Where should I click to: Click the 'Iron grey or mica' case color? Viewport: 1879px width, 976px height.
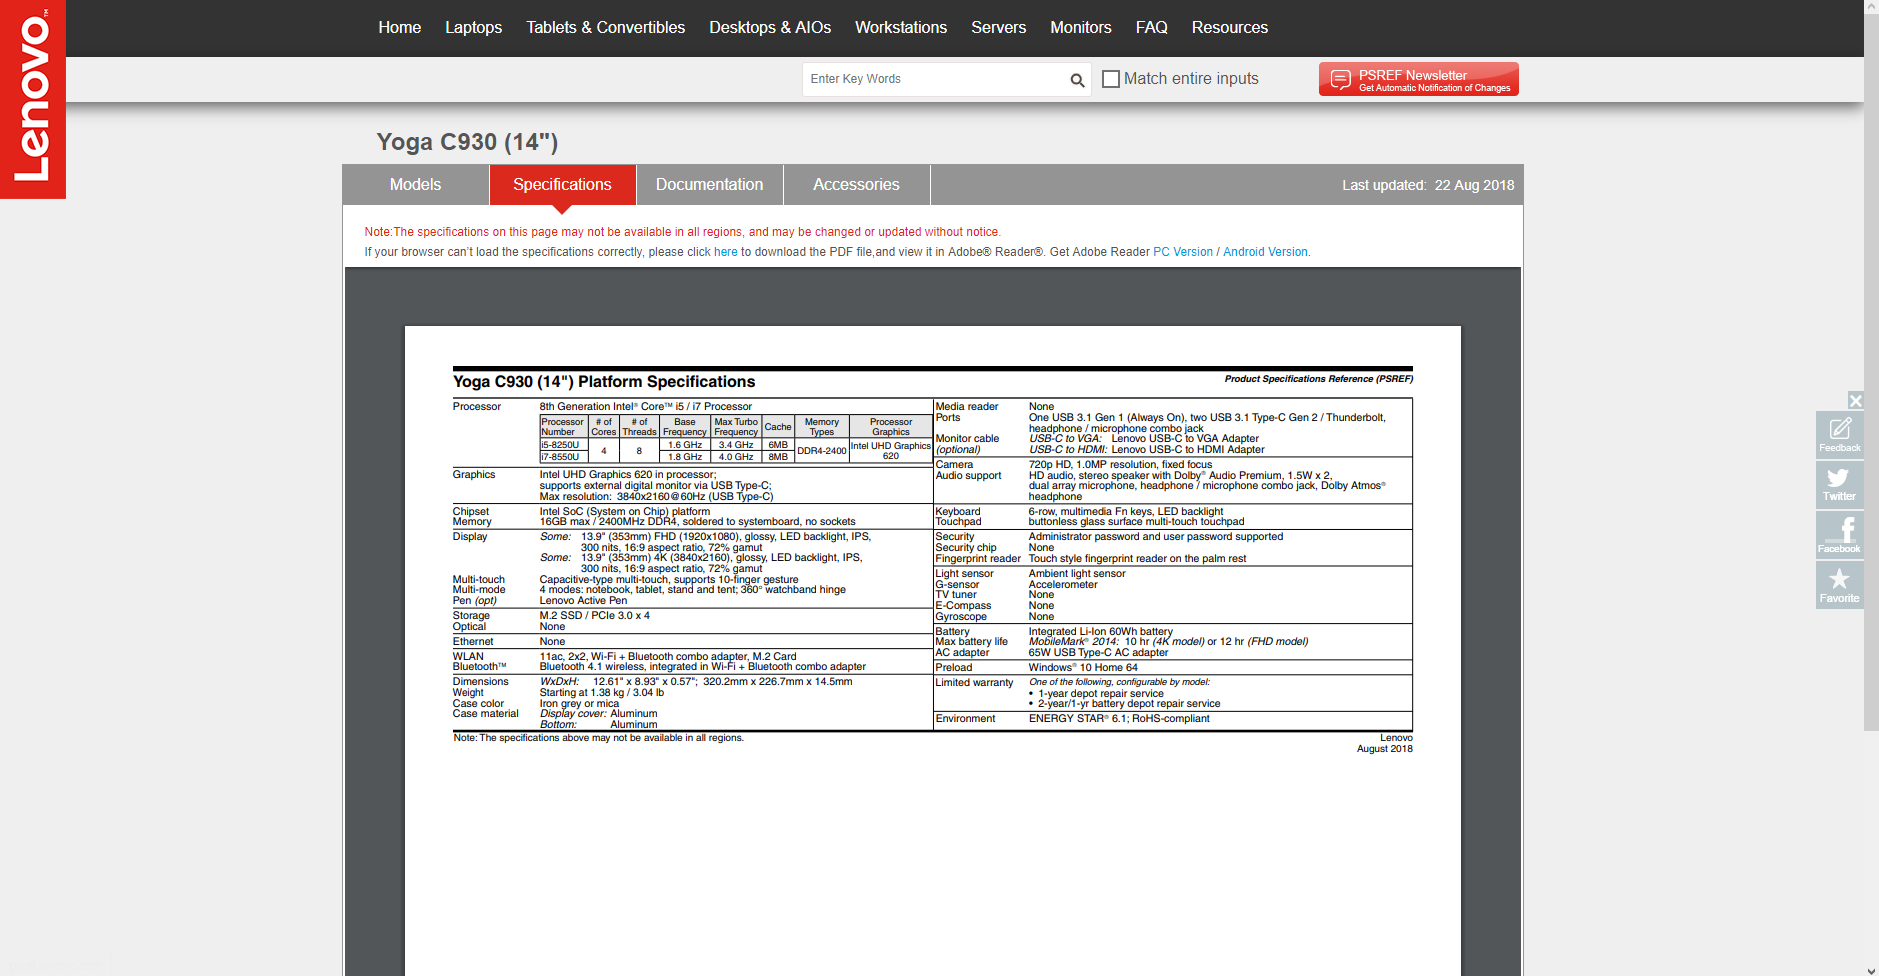coord(579,704)
